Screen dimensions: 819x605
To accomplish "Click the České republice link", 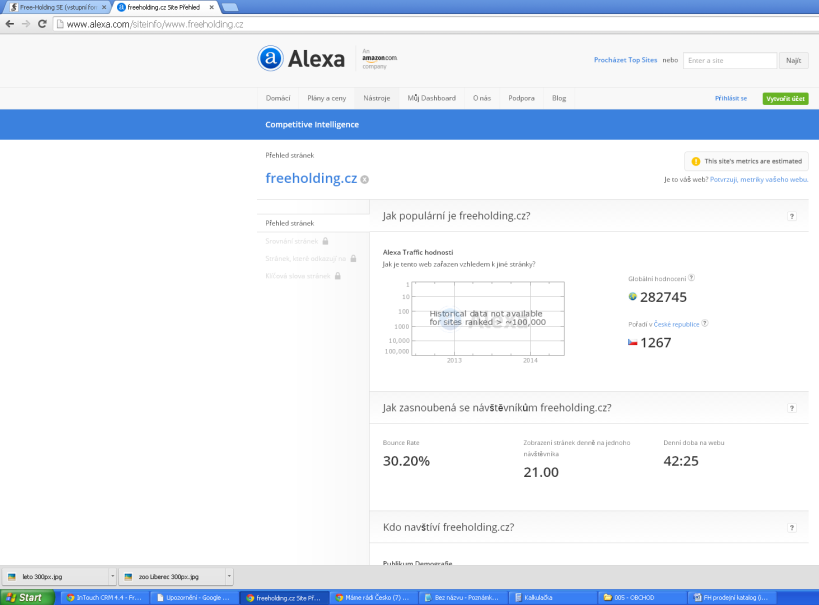I will coord(676,324).
